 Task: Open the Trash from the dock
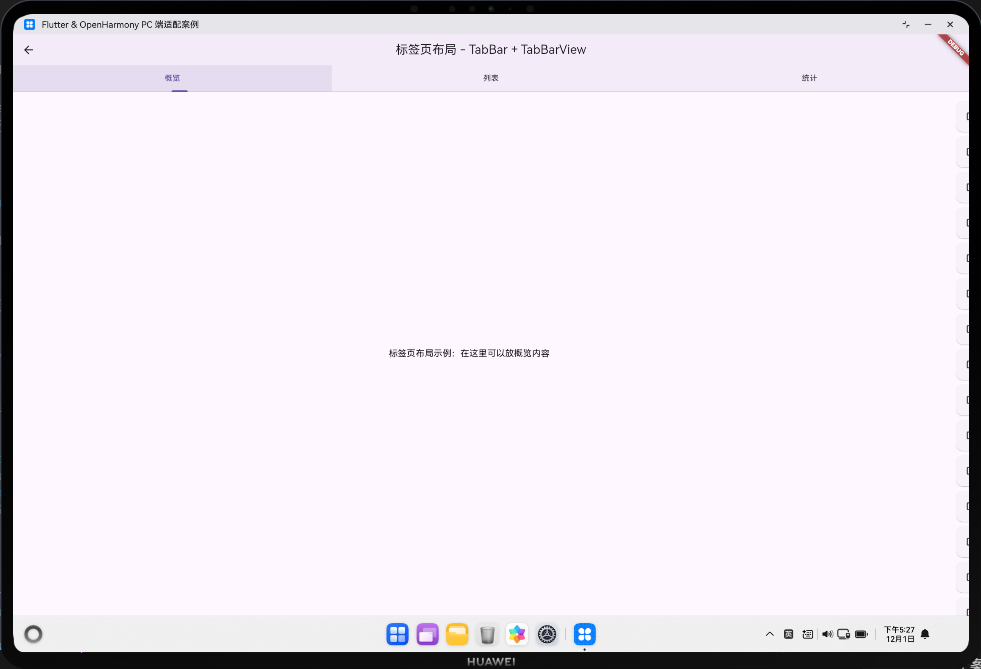tap(487, 634)
